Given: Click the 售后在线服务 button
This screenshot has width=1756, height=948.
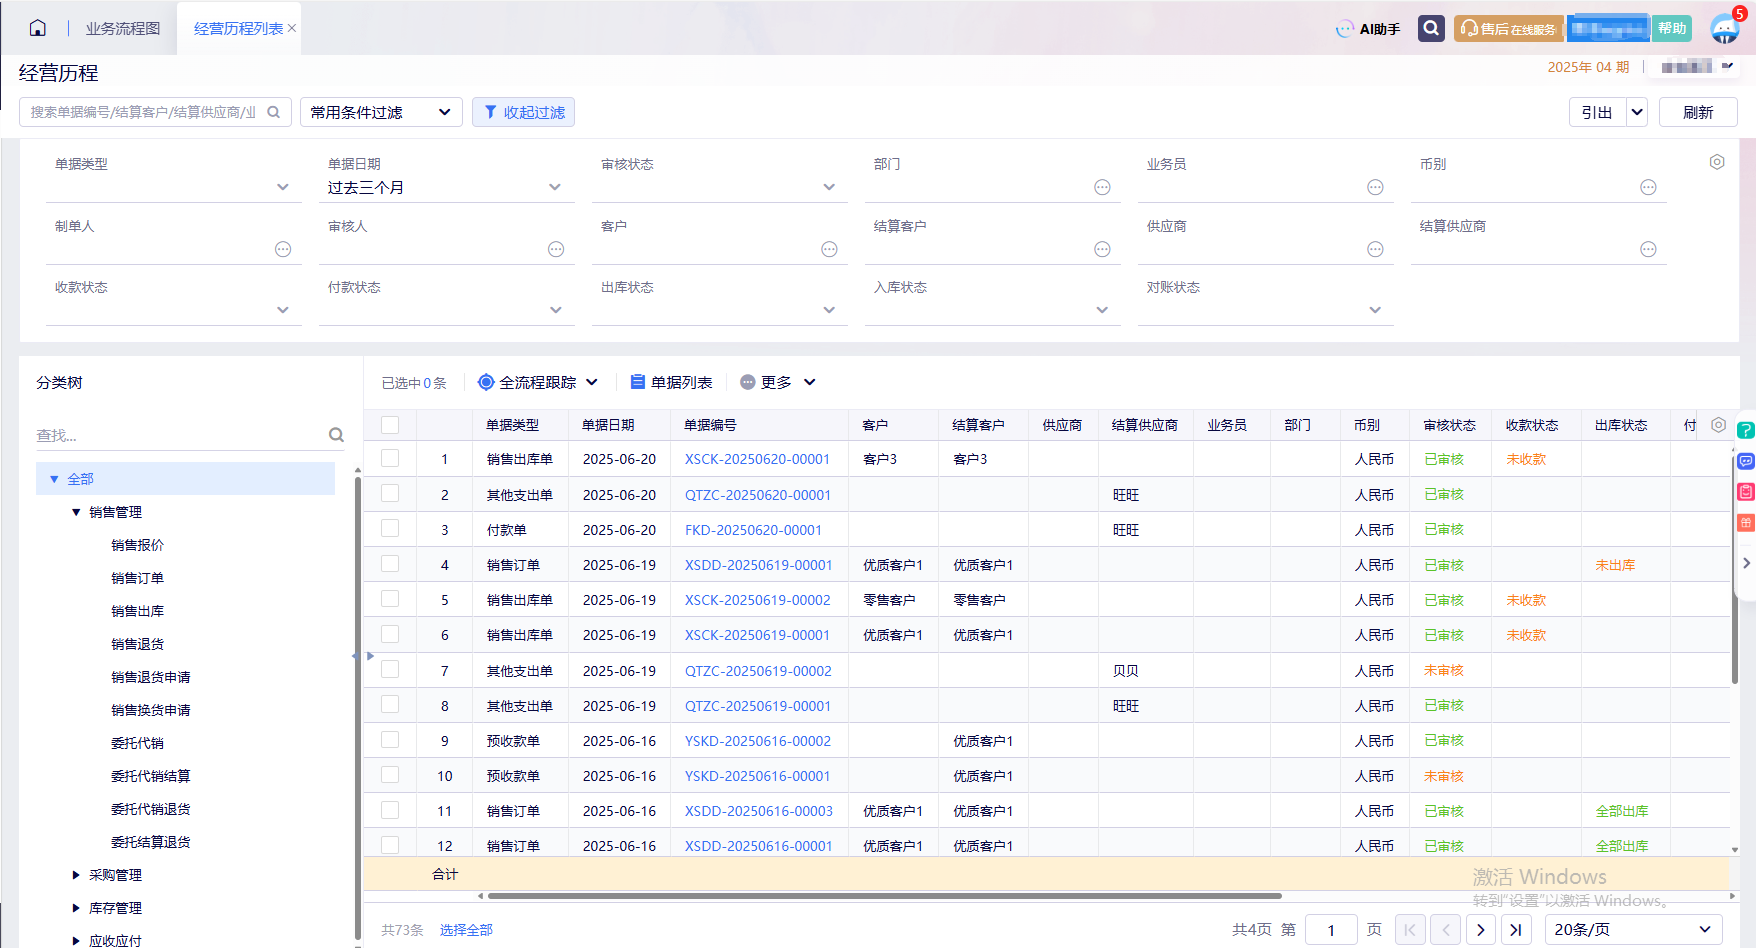Looking at the screenshot, I should click(1509, 28).
